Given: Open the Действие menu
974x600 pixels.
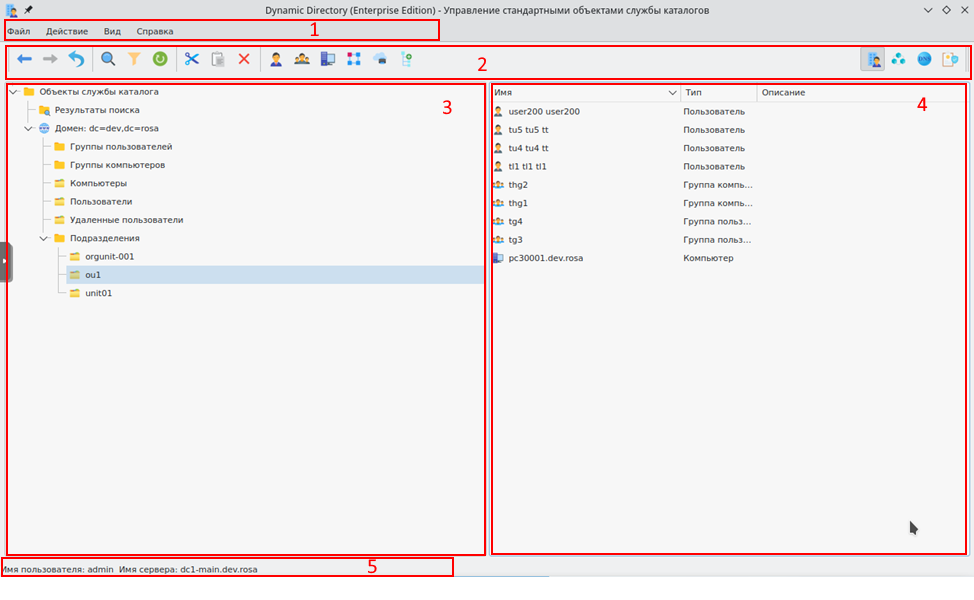Looking at the screenshot, I should [x=66, y=31].
